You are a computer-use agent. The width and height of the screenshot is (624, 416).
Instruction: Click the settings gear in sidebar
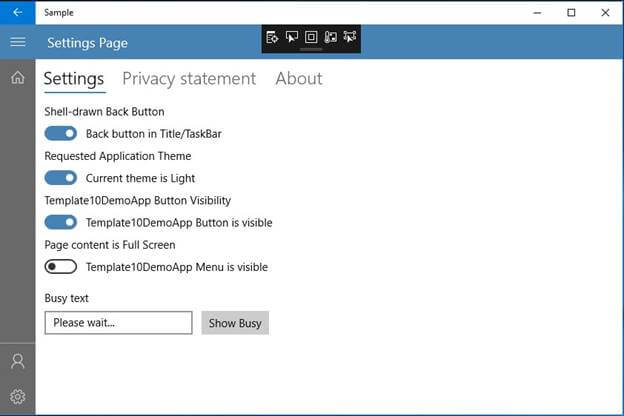coord(18,396)
